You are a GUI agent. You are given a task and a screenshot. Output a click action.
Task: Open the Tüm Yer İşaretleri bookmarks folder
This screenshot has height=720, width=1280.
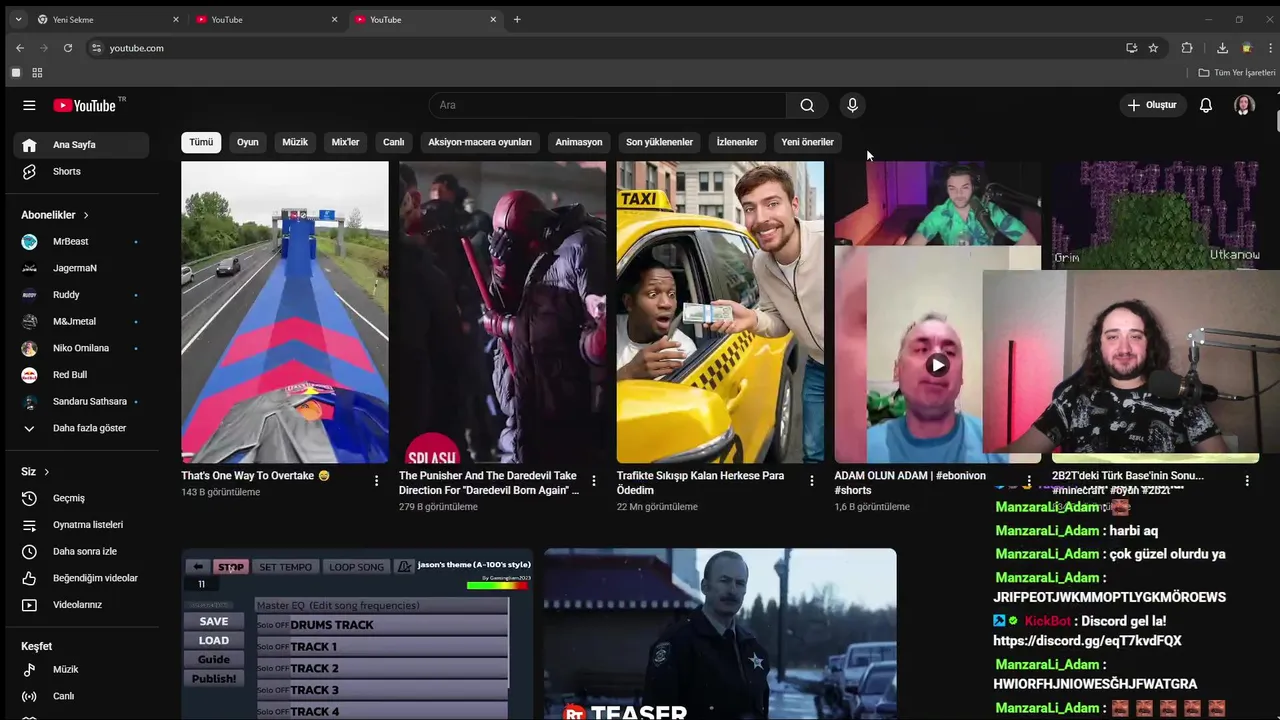(x=1237, y=73)
